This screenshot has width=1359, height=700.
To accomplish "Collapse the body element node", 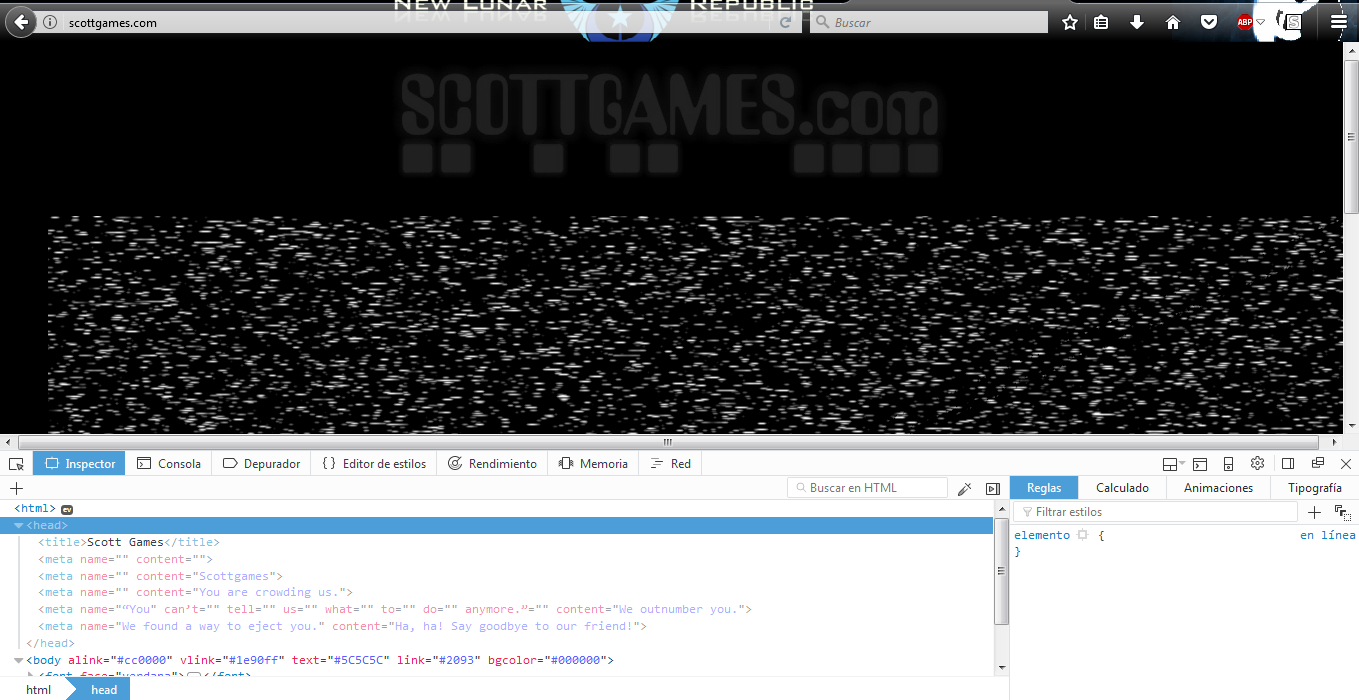I will point(18,660).
